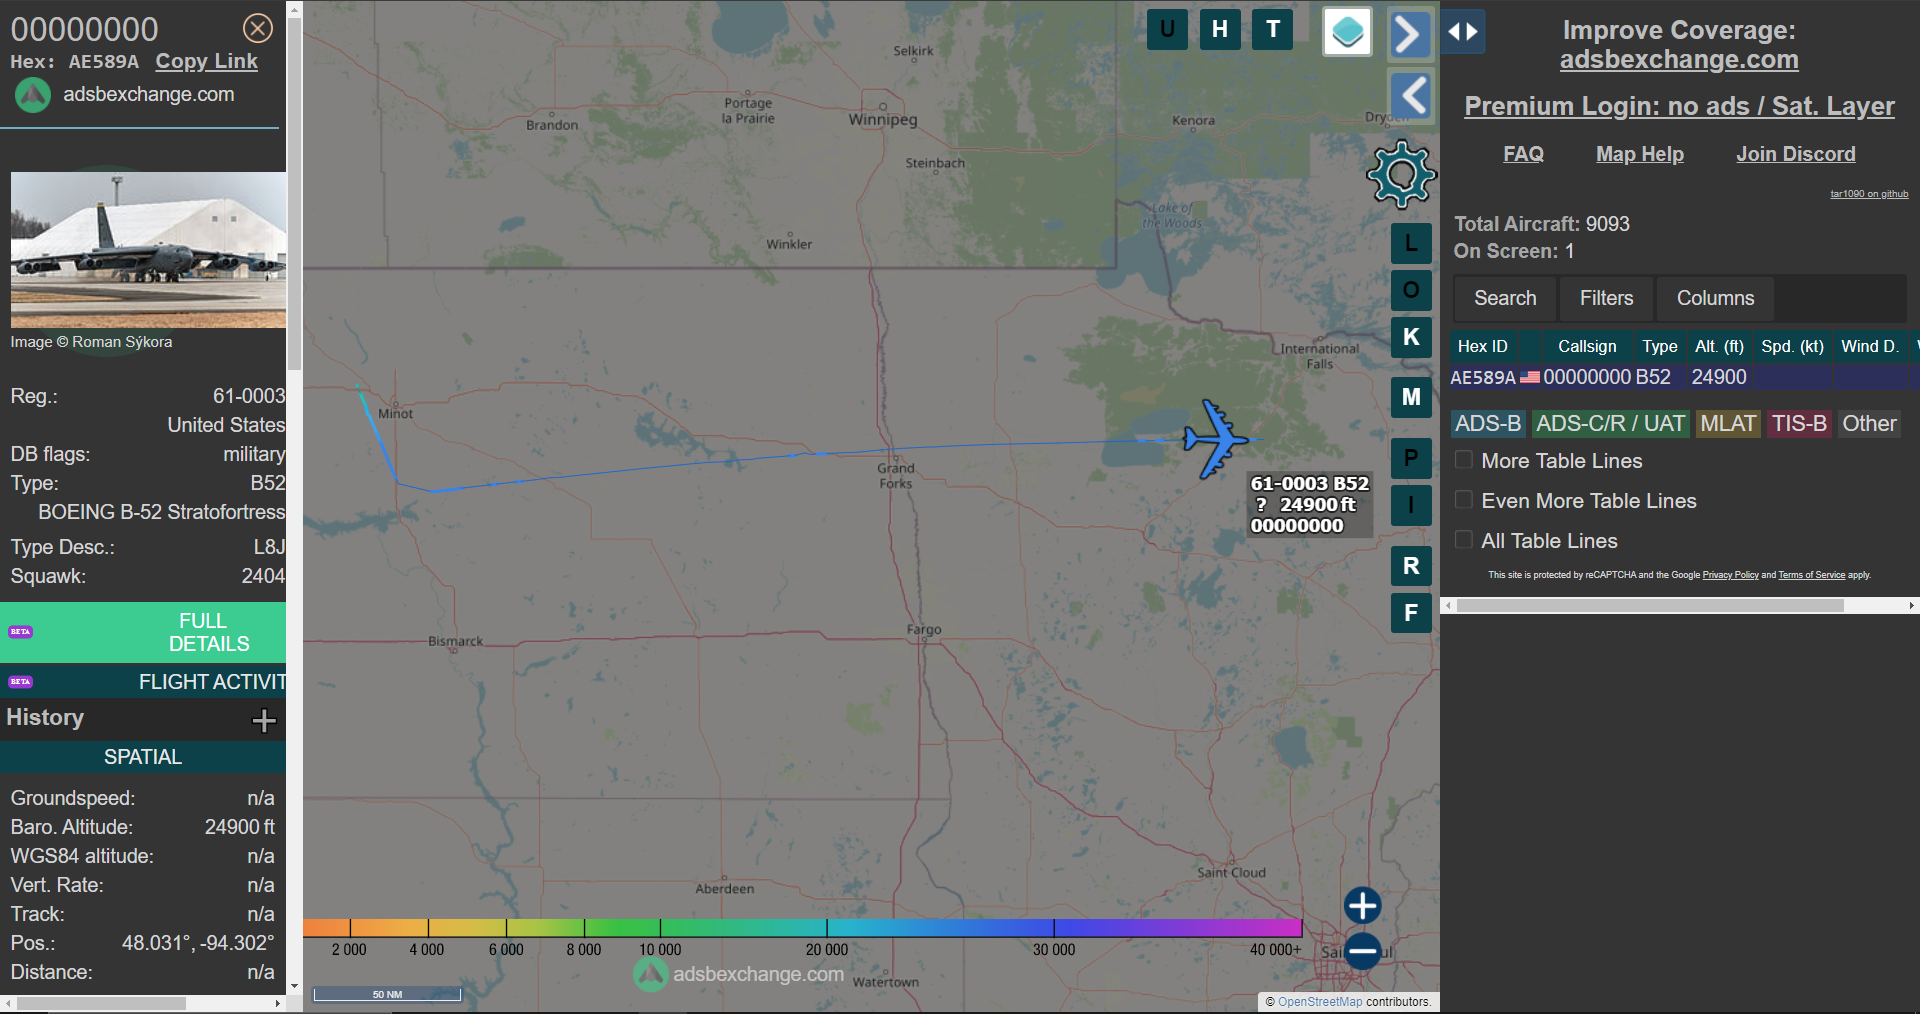This screenshot has height=1014, width=1920.
Task: Click the info panel horizontal scrollbar
Action: pos(100,1003)
